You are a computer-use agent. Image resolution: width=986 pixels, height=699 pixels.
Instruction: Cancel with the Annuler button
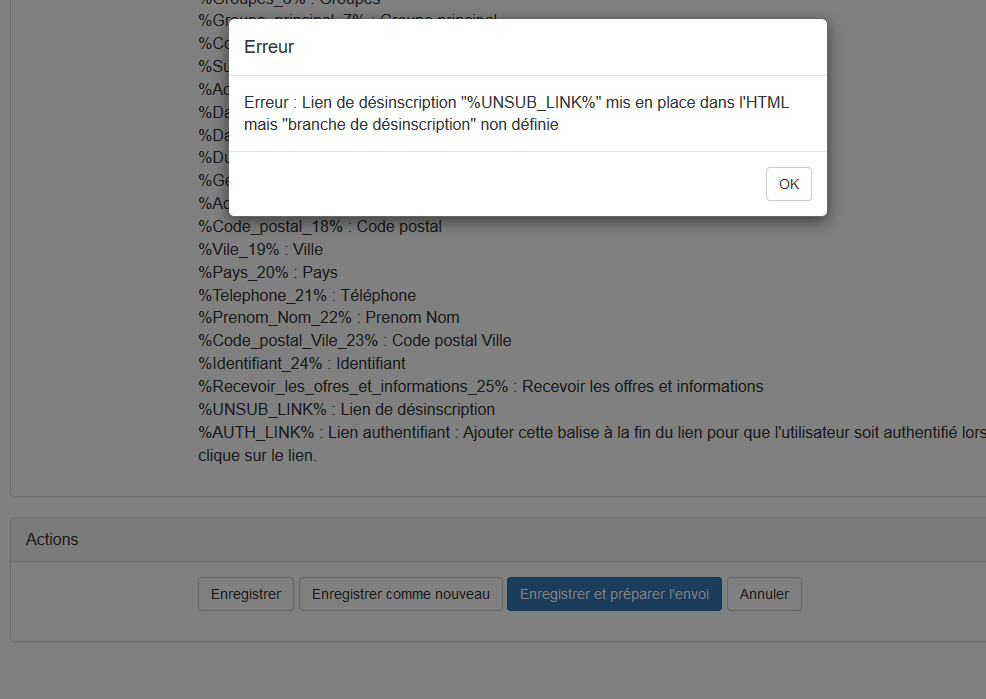(764, 594)
